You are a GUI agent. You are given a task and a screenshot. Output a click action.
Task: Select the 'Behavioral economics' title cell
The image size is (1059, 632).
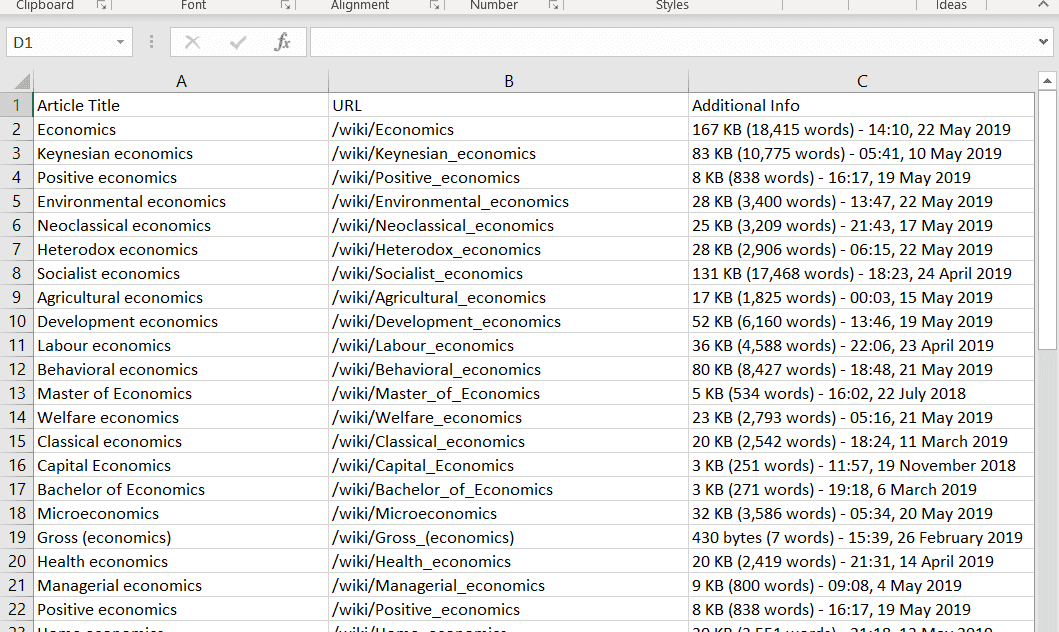[181, 369]
